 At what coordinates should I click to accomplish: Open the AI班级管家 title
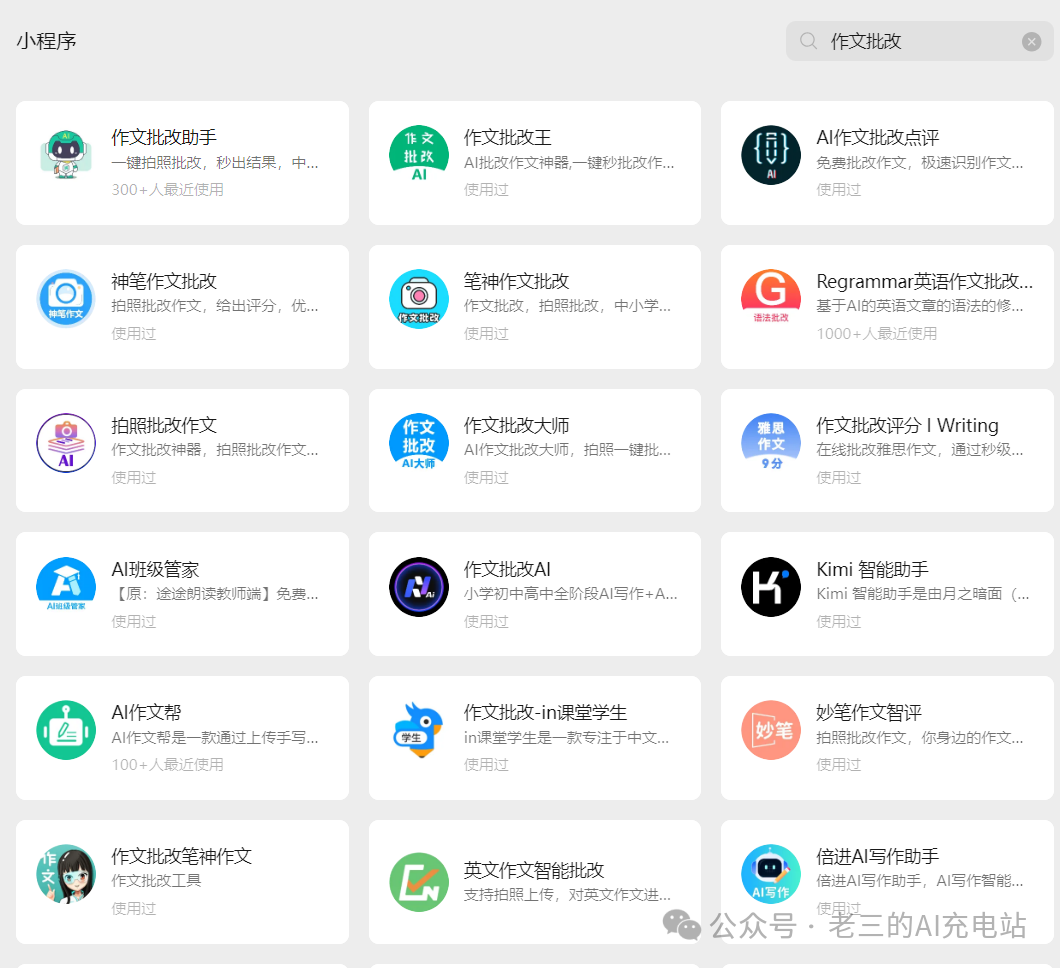click(x=155, y=569)
